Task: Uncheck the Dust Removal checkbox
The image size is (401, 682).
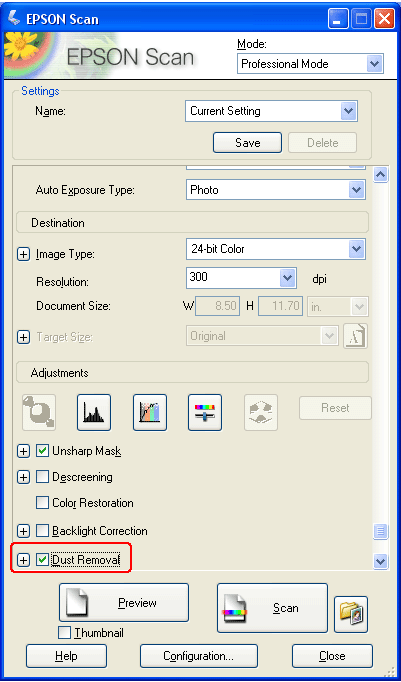Action: (x=42, y=560)
